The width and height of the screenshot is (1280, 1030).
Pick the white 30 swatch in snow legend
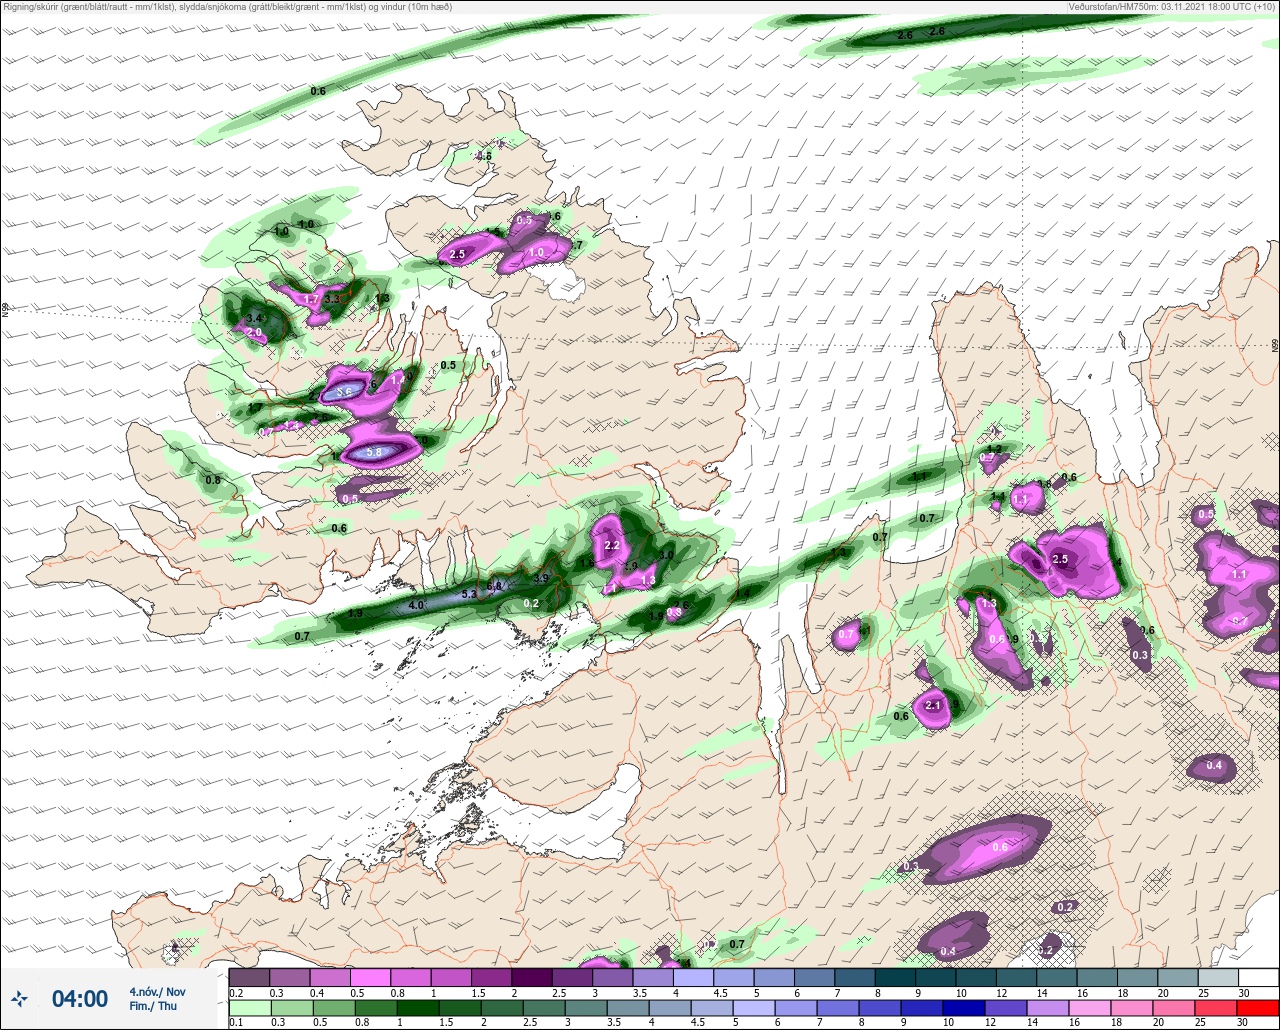click(x=1258, y=977)
